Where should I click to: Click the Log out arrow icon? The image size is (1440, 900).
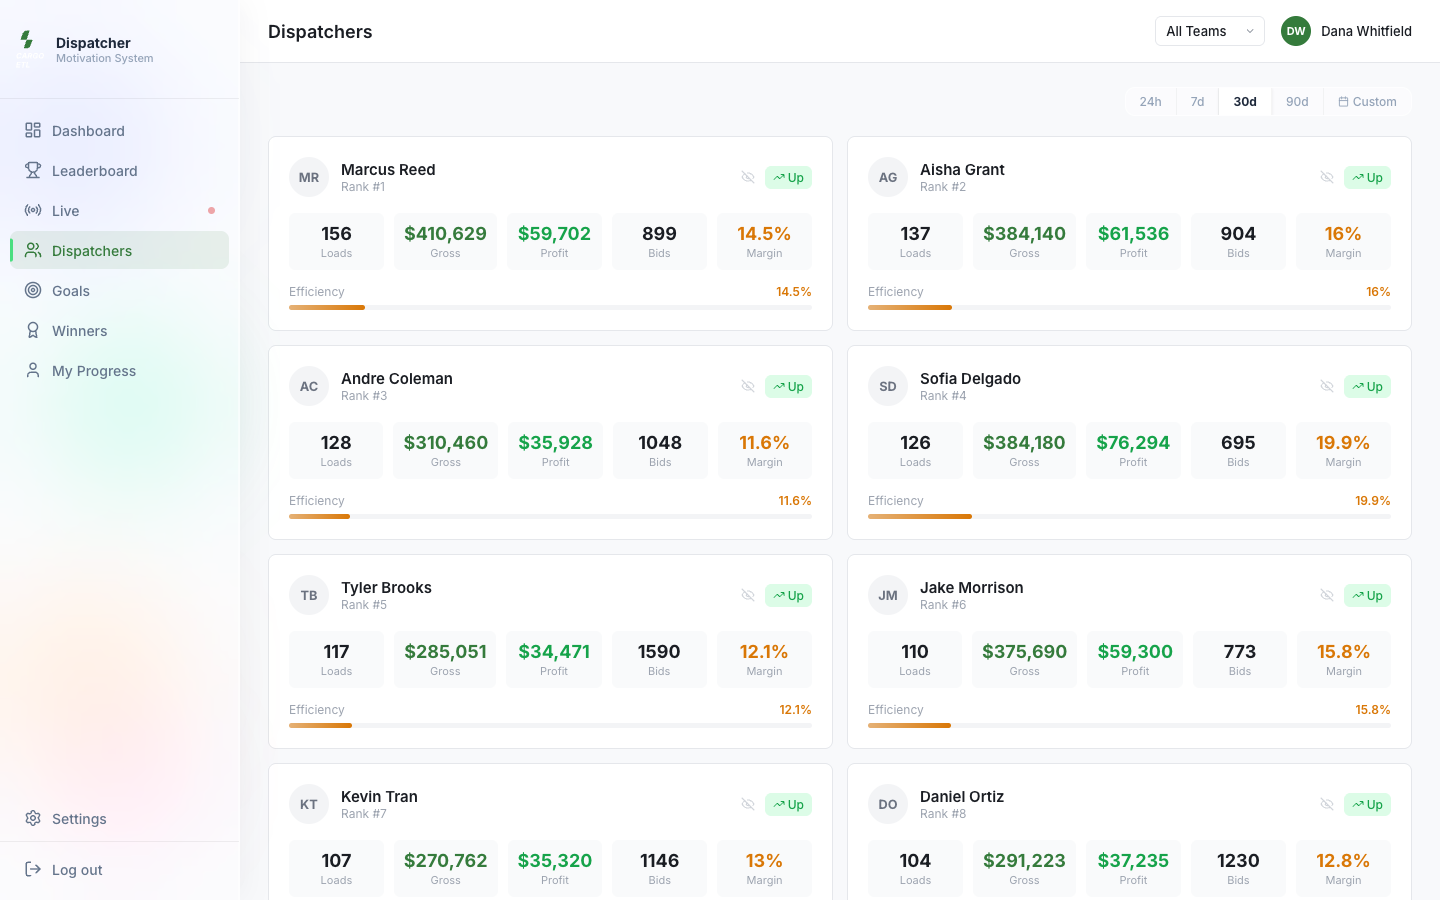pyautogui.click(x=33, y=869)
